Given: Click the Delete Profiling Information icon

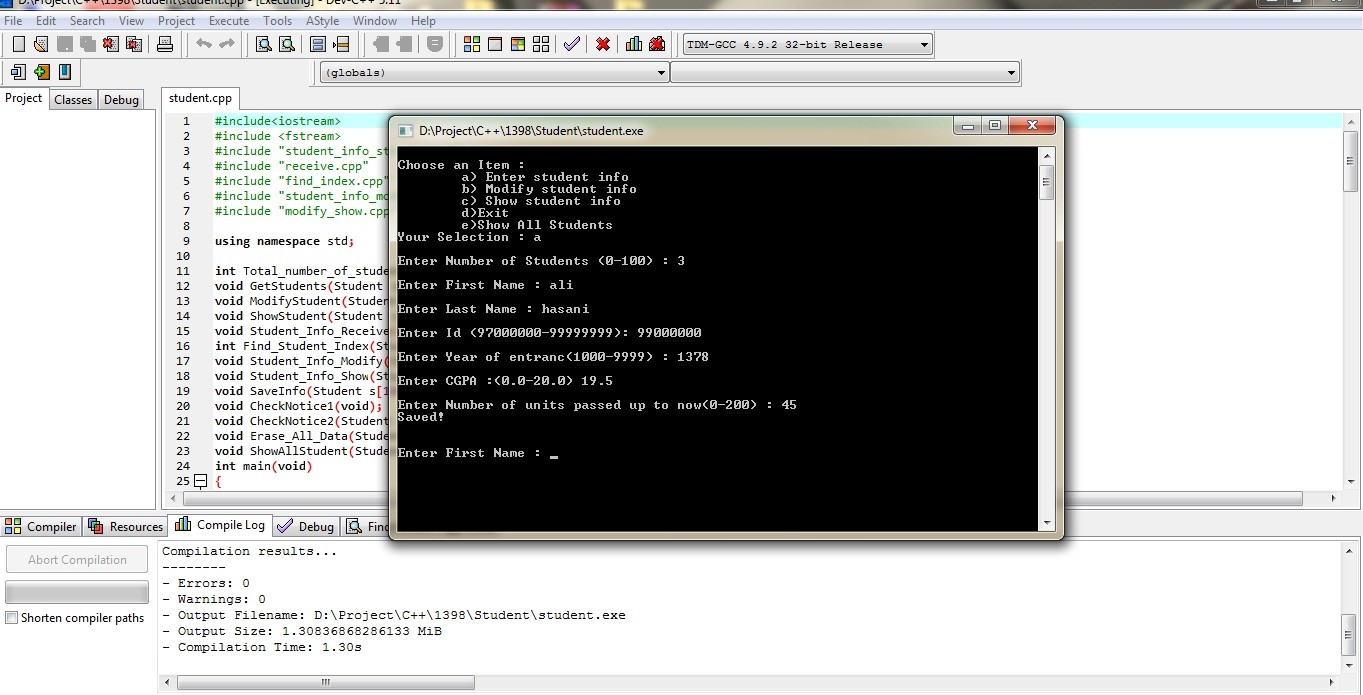Looking at the screenshot, I should 657,44.
